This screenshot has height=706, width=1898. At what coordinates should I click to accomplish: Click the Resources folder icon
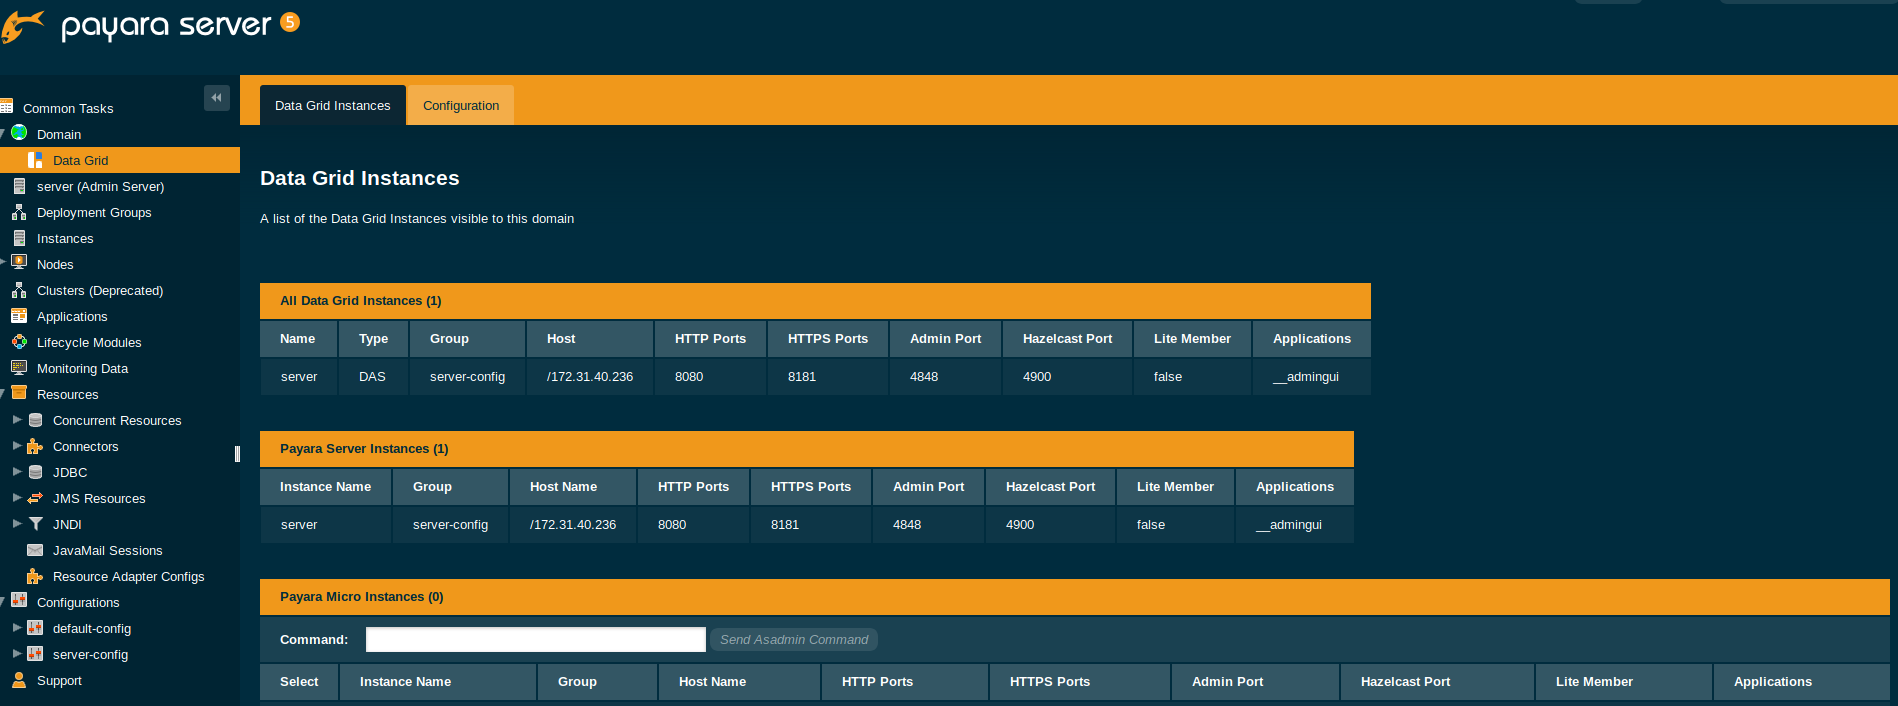click(19, 393)
